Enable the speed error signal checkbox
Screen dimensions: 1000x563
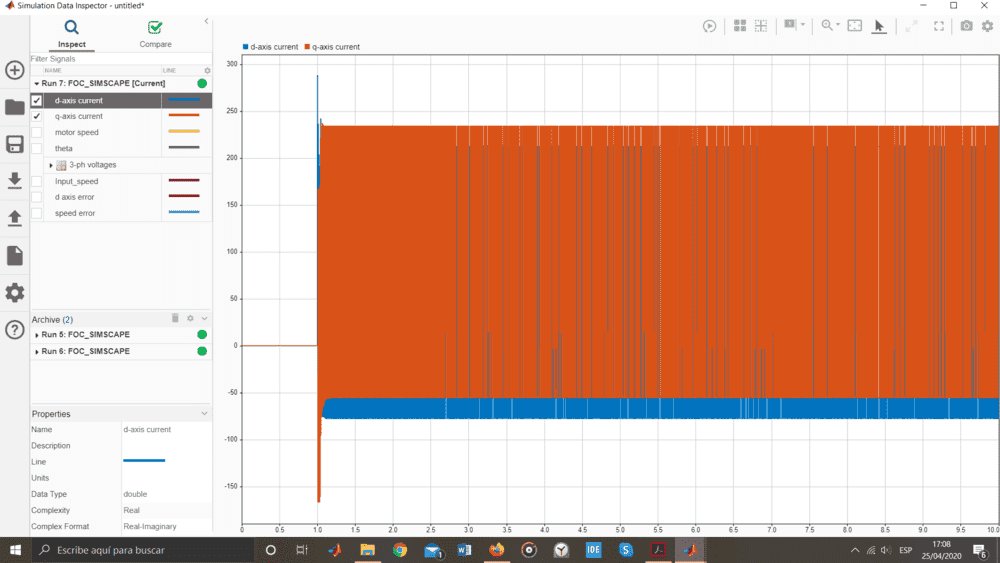click(x=37, y=213)
